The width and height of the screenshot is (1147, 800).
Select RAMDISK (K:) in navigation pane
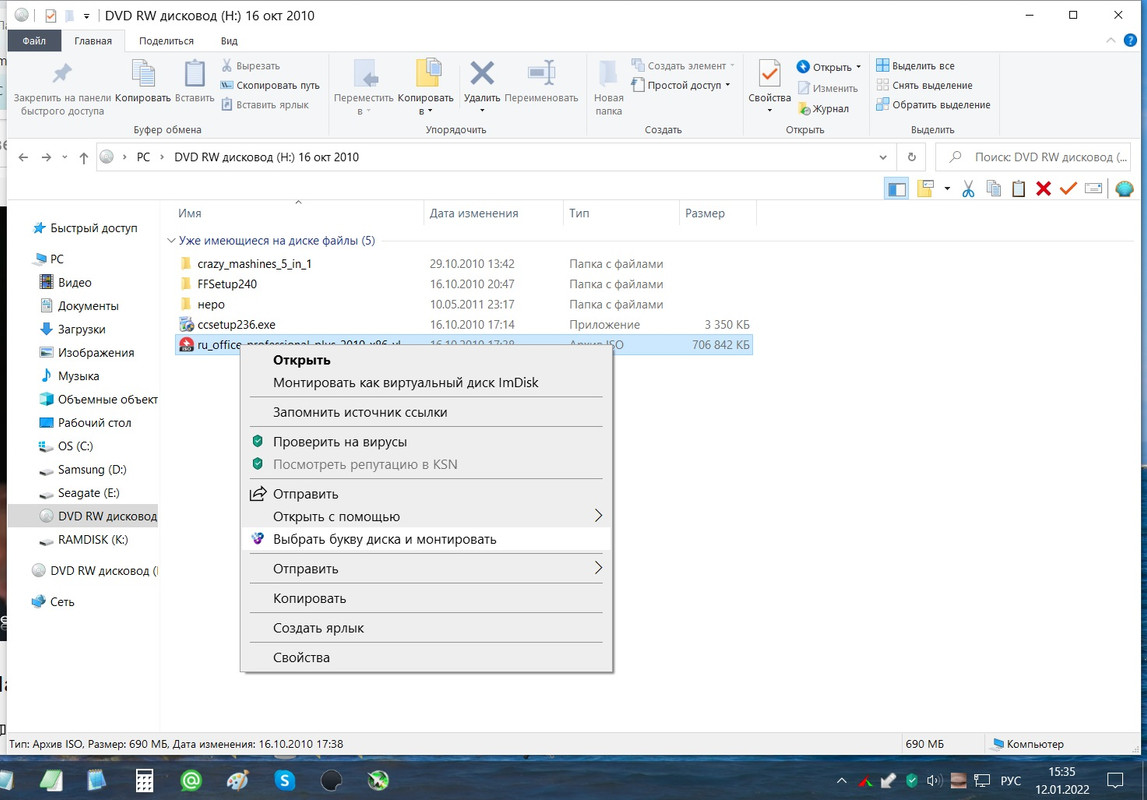click(x=93, y=540)
